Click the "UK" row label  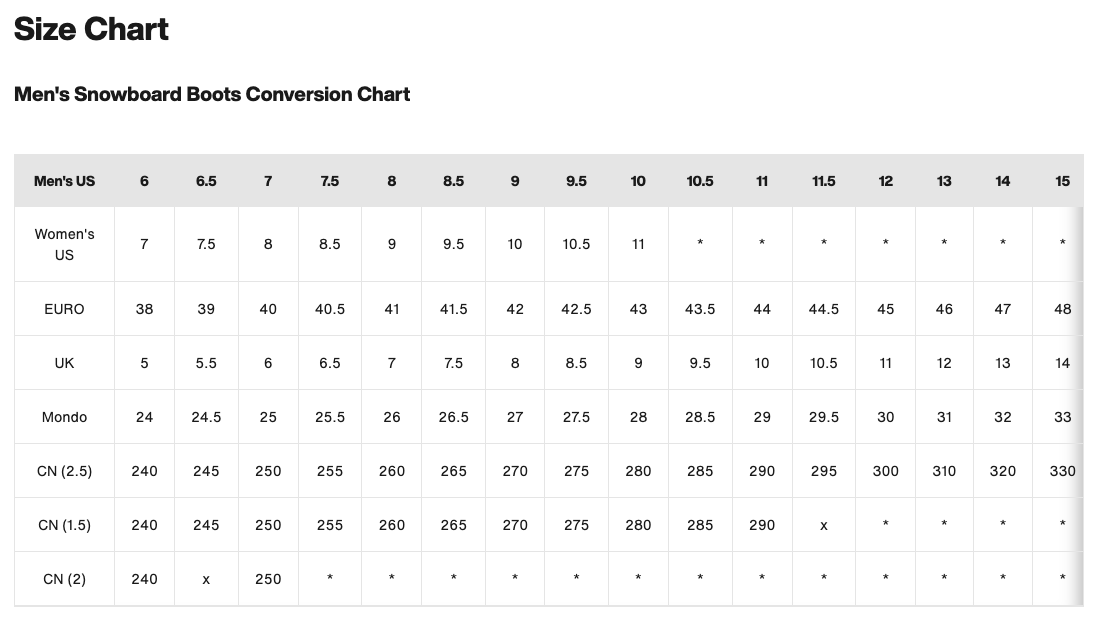[64, 363]
